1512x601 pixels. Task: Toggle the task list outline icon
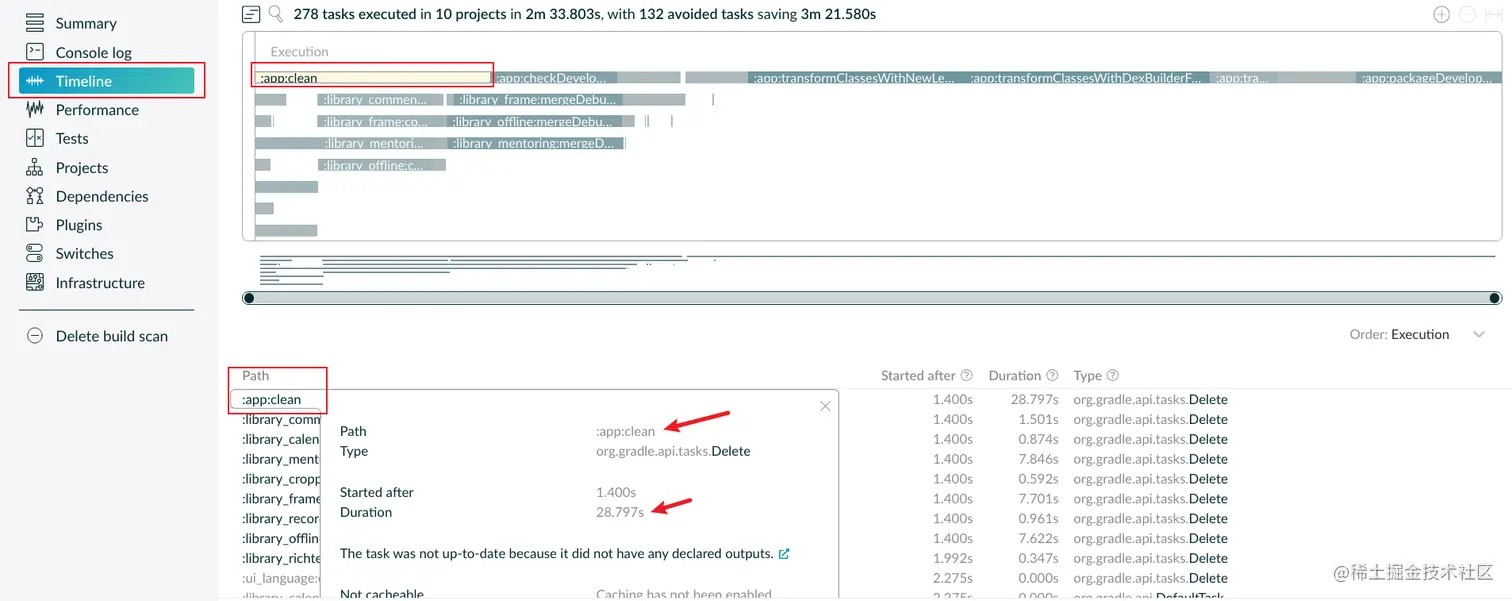pyautogui.click(x=251, y=14)
